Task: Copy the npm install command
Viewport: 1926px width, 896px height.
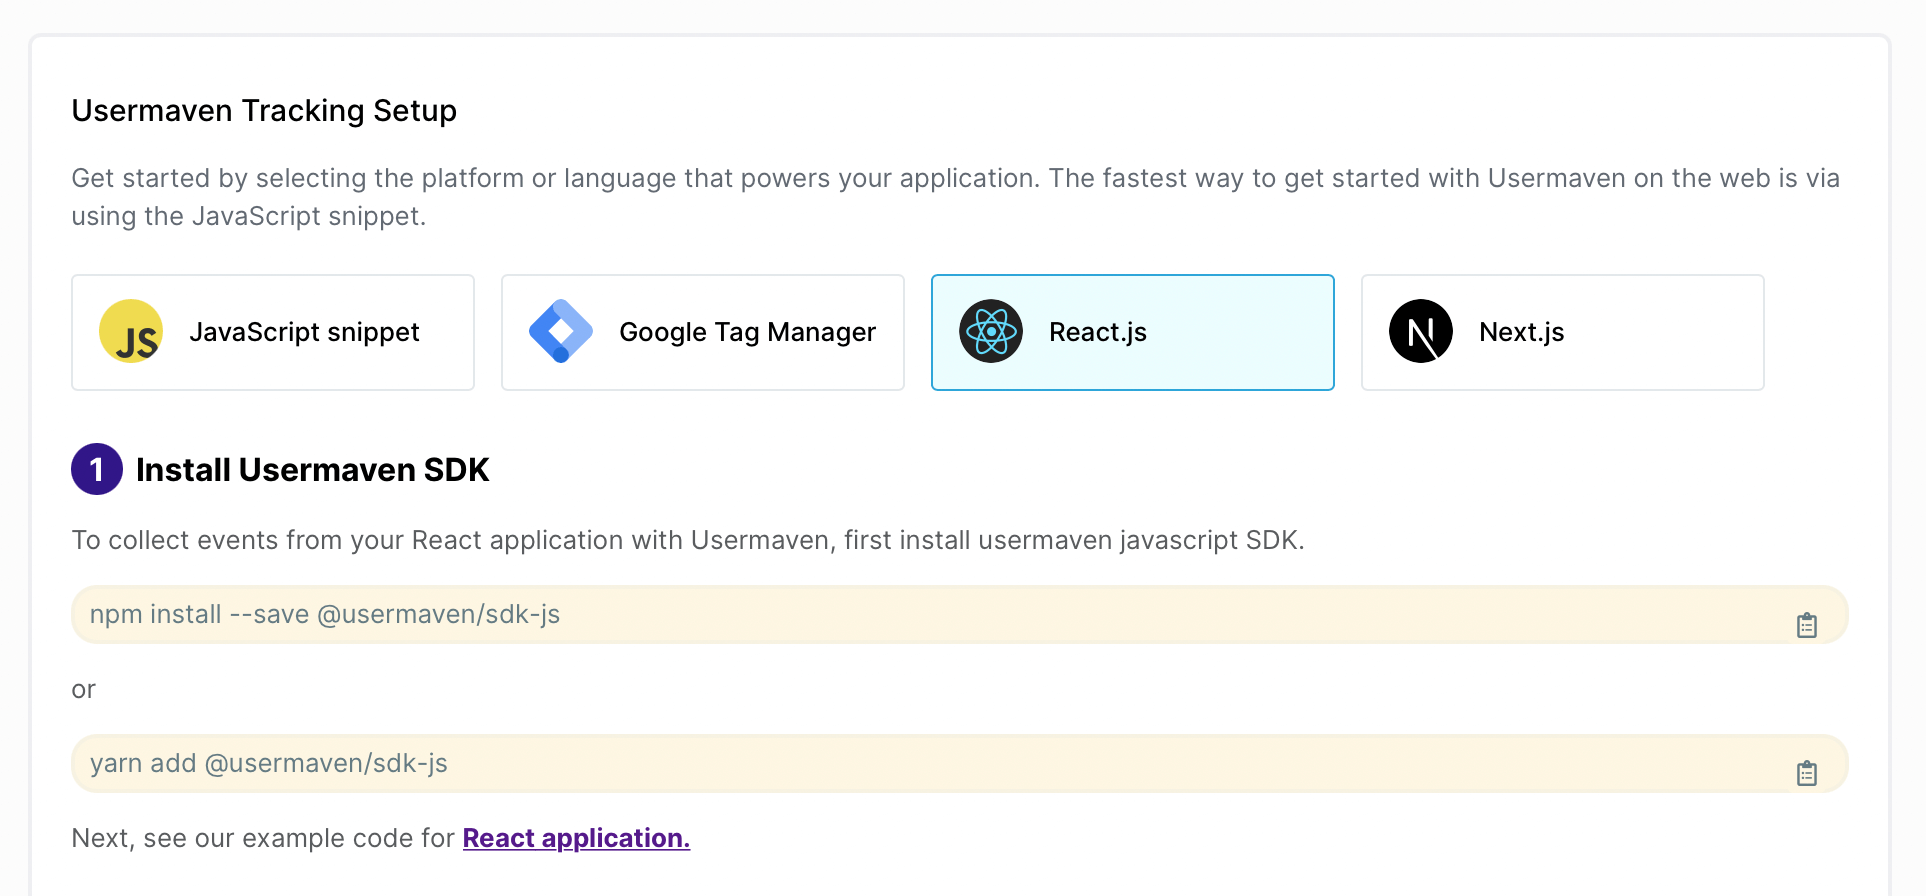Action: tap(1806, 625)
